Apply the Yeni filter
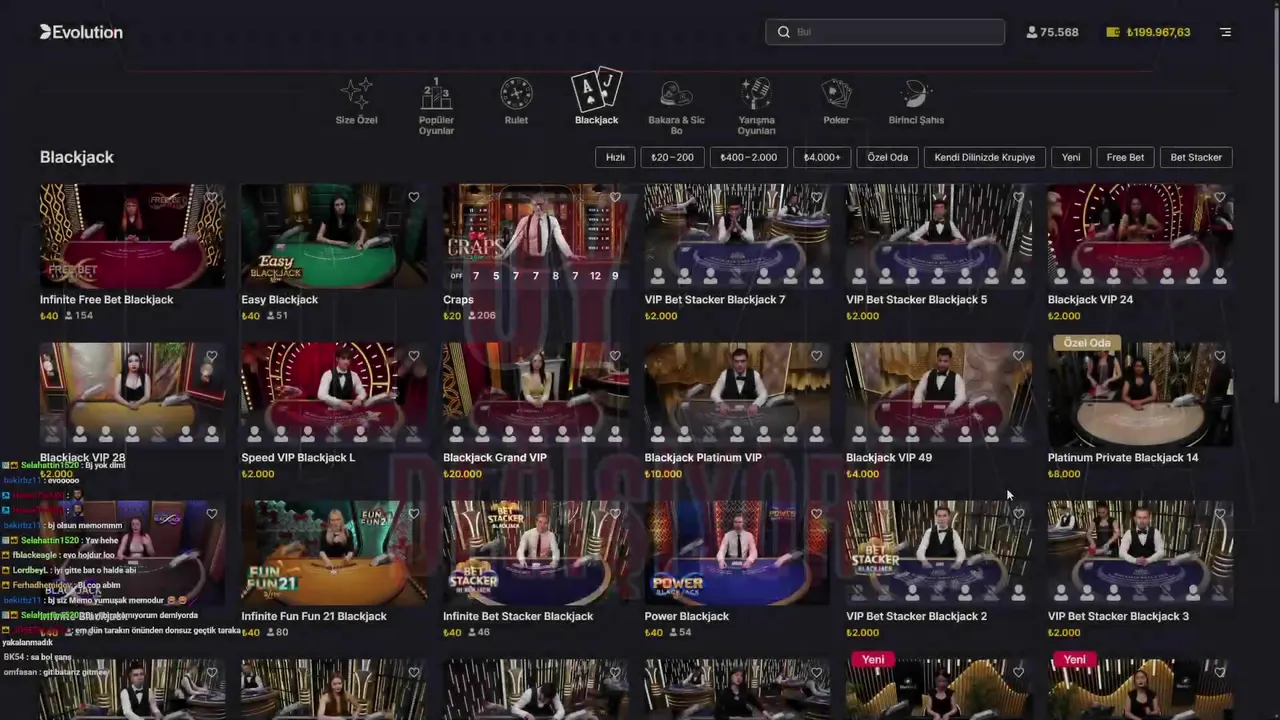Viewport: 1280px width, 720px height. [1071, 157]
